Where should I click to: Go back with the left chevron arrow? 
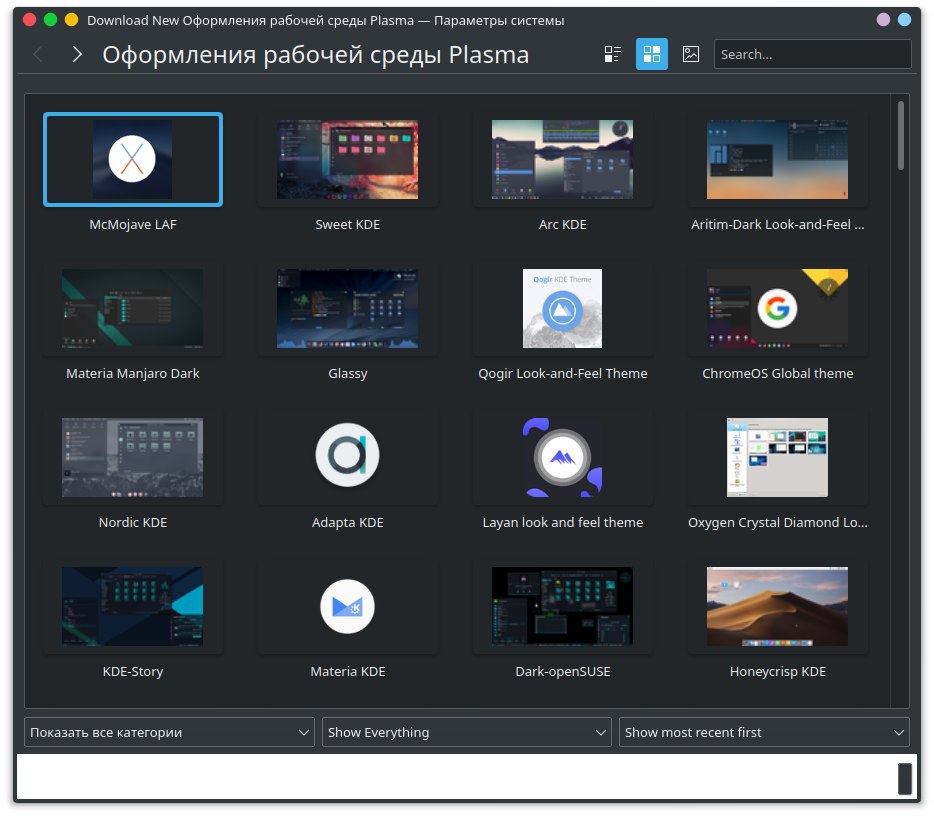(x=38, y=54)
